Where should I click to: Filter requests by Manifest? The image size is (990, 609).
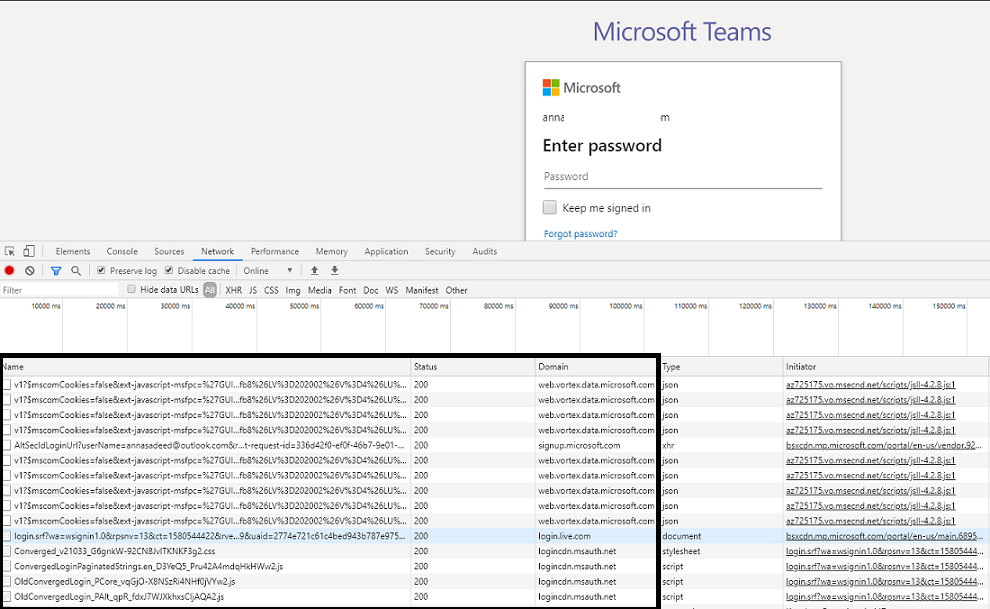422,290
